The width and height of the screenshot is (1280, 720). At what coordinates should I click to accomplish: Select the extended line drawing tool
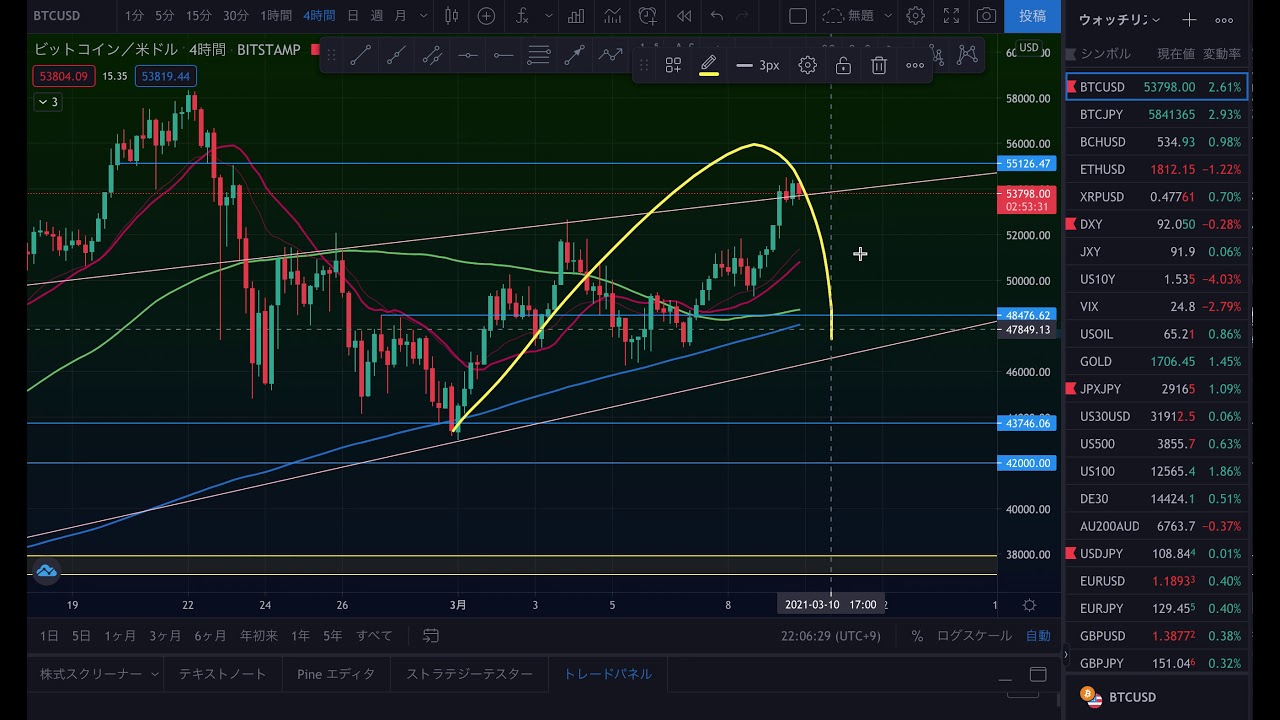click(432, 56)
